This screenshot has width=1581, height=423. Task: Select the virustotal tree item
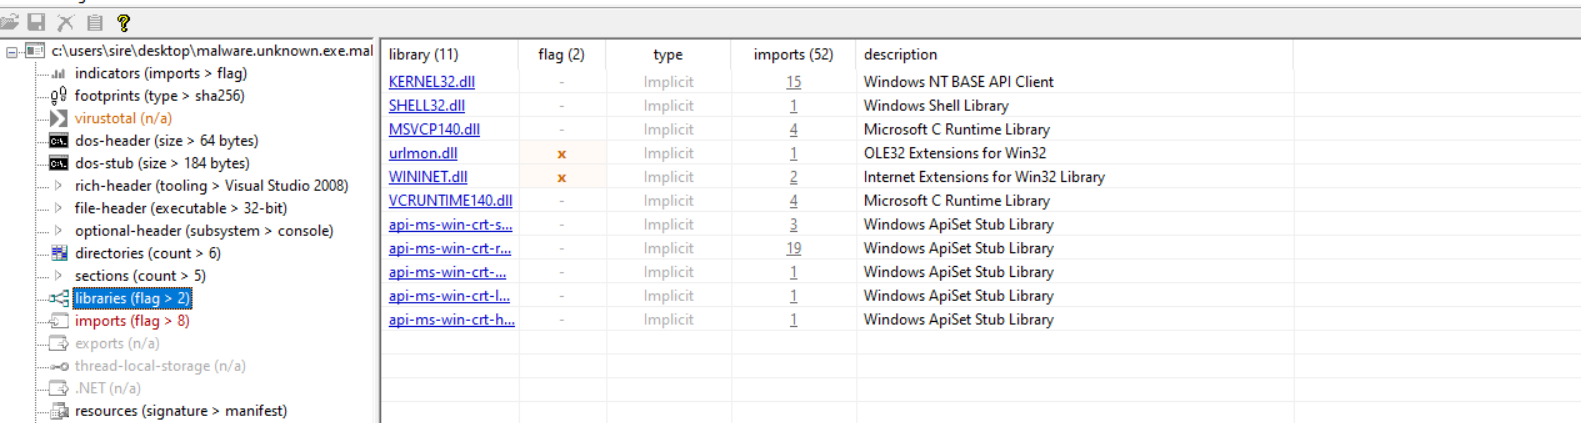click(x=123, y=118)
